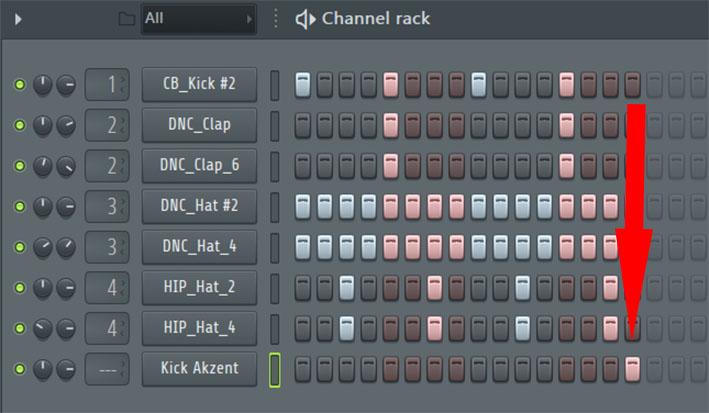Open the channel rack options dots menu
Viewport: 709px width, 413px height.
pos(276,19)
